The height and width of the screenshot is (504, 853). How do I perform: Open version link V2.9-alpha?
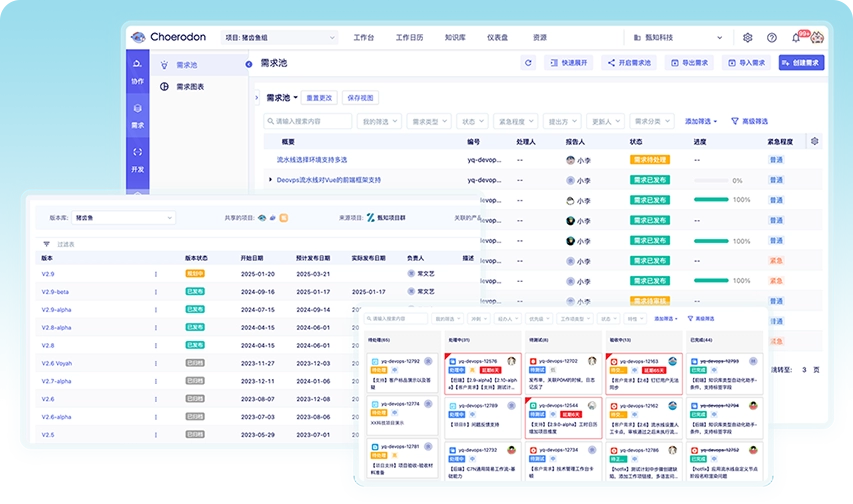coord(57,310)
